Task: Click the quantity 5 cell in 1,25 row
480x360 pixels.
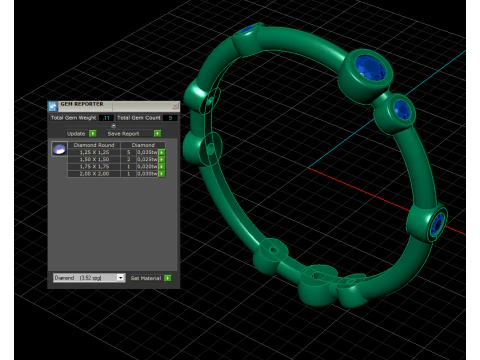Action: [128, 152]
